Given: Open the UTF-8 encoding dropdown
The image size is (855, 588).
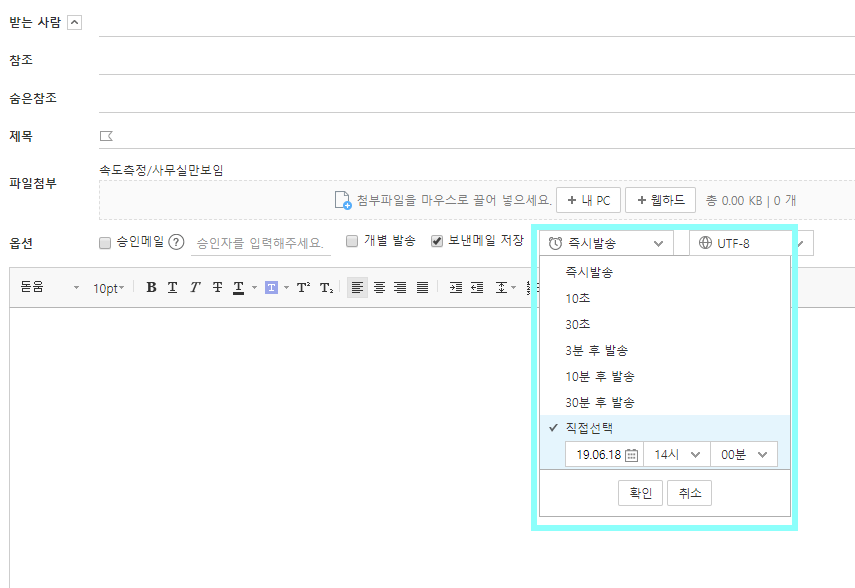Looking at the screenshot, I should 751,243.
